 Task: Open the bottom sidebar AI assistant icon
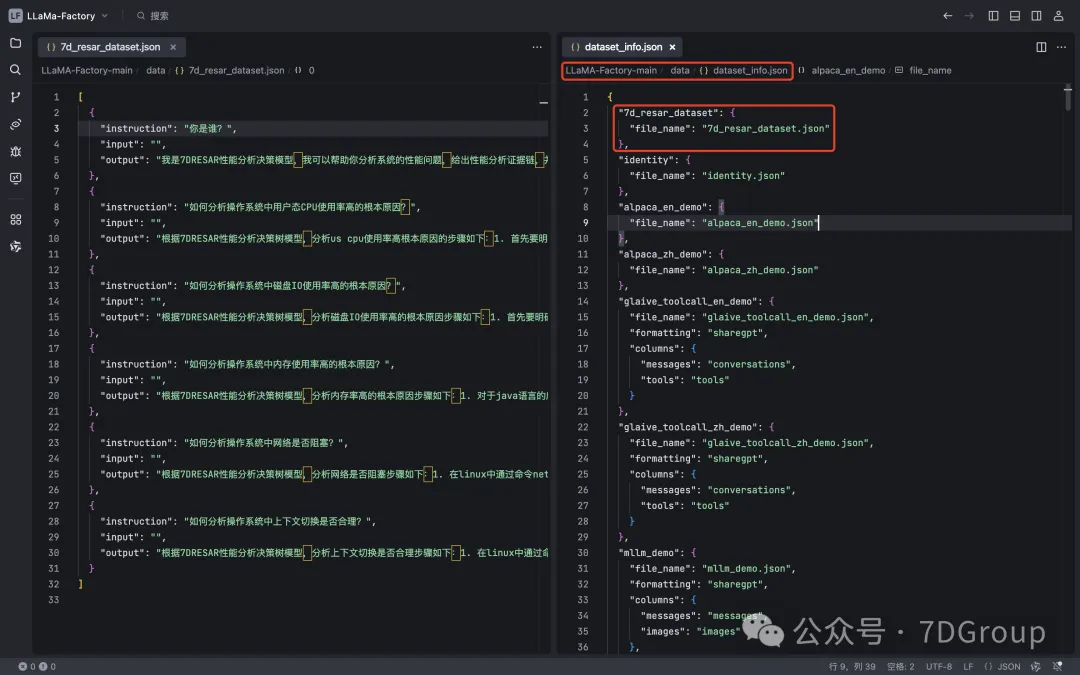coord(15,246)
